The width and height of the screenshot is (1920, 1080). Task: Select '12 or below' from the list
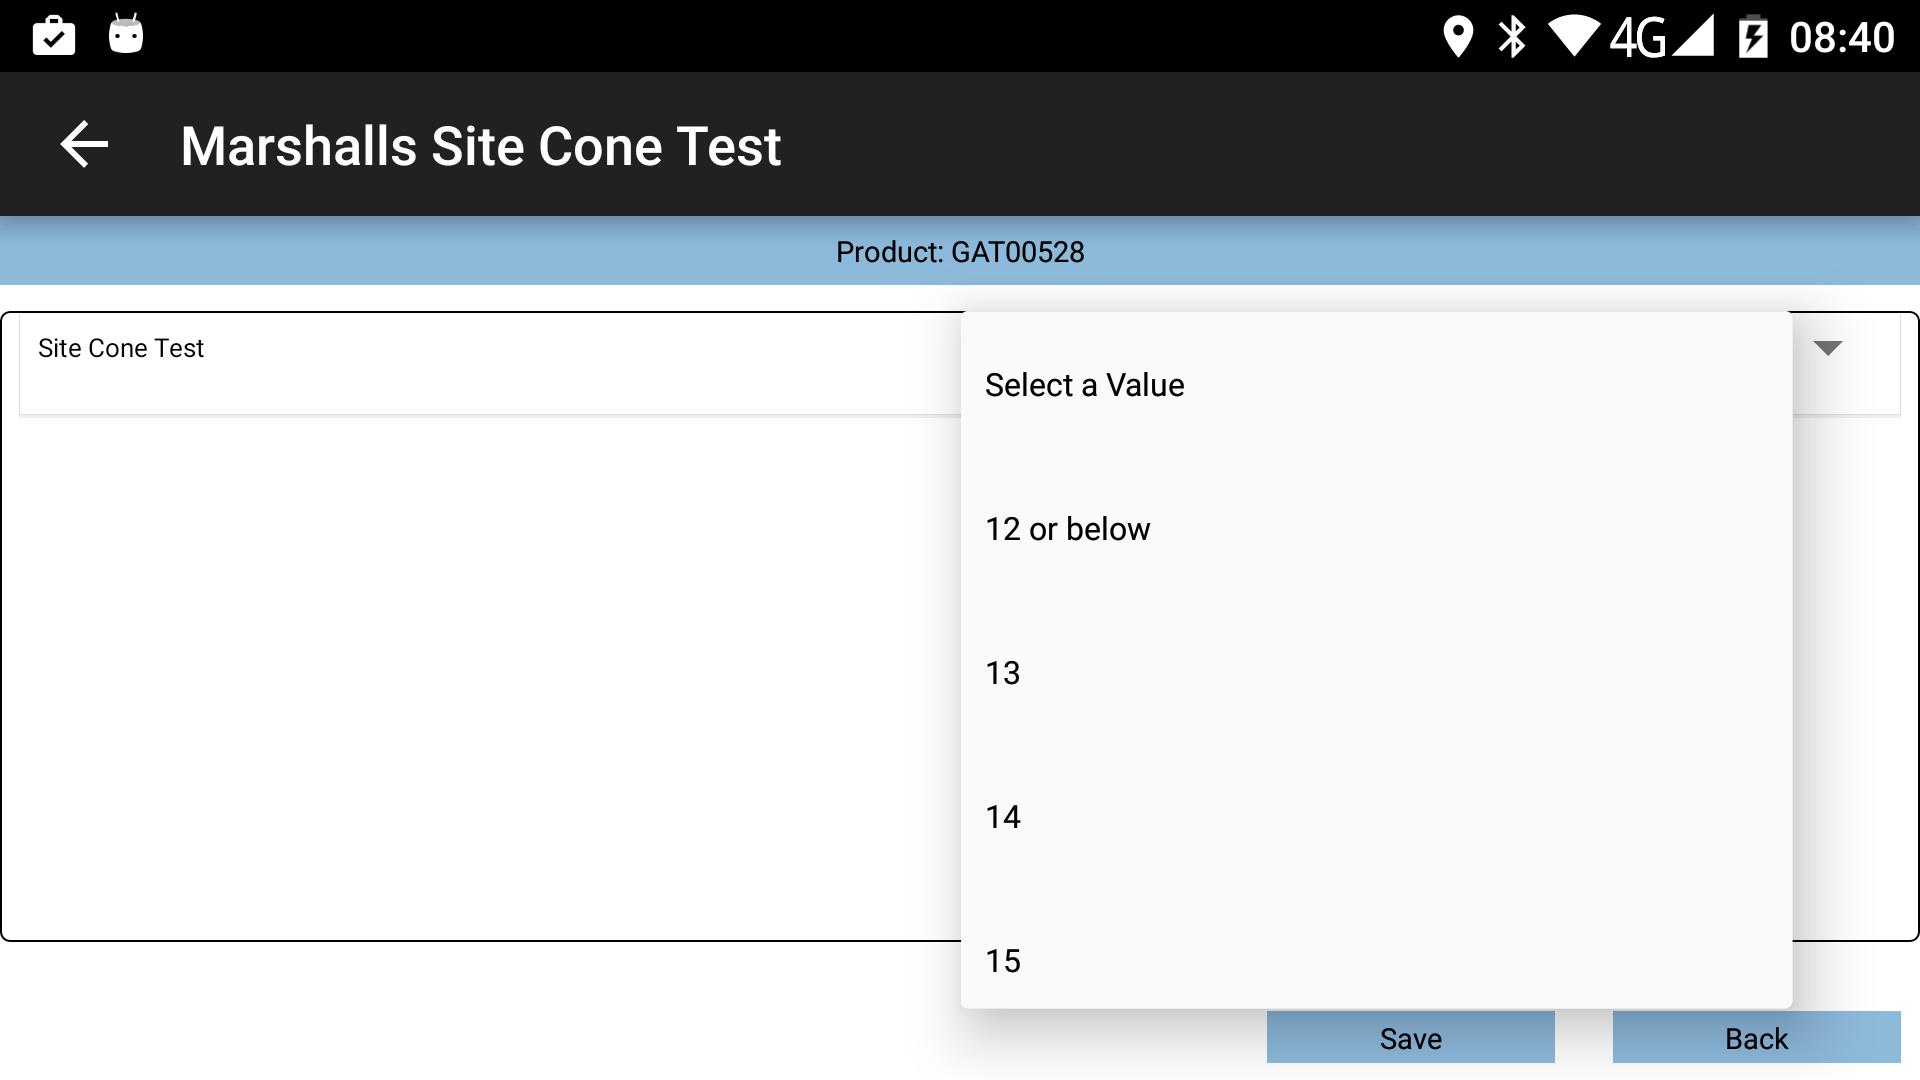1376,529
